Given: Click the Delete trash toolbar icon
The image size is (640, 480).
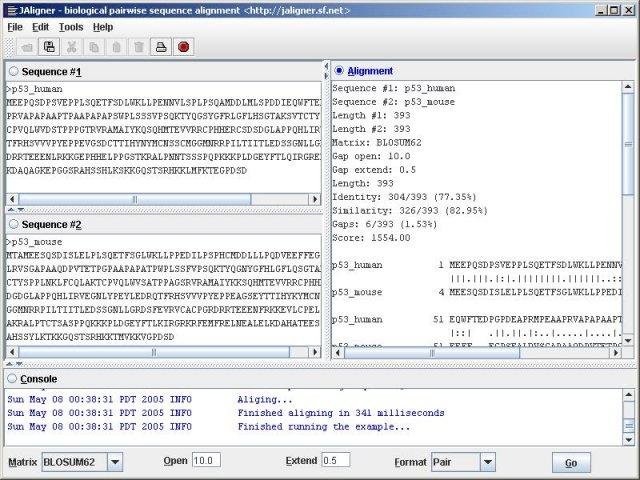Looking at the screenshot, I should point(139,47).
